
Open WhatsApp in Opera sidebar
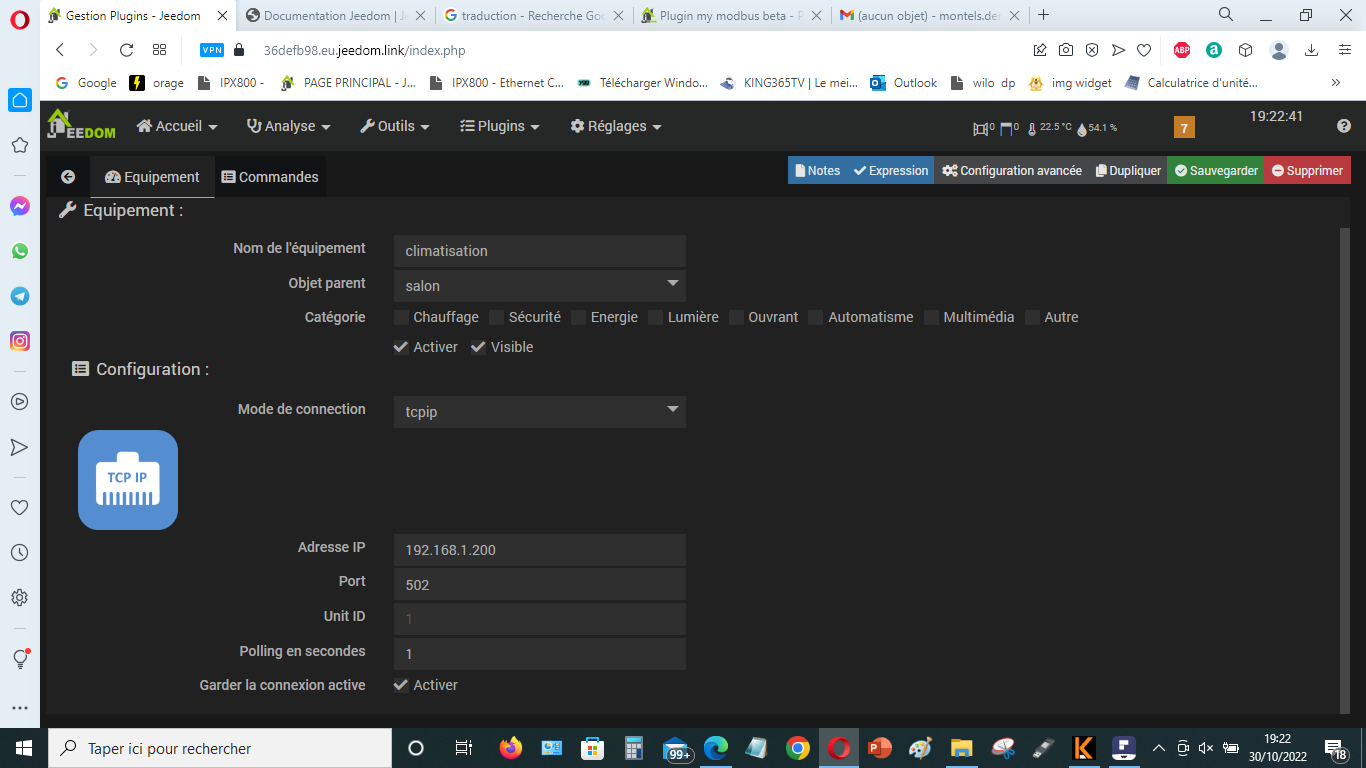coord(20,251)
